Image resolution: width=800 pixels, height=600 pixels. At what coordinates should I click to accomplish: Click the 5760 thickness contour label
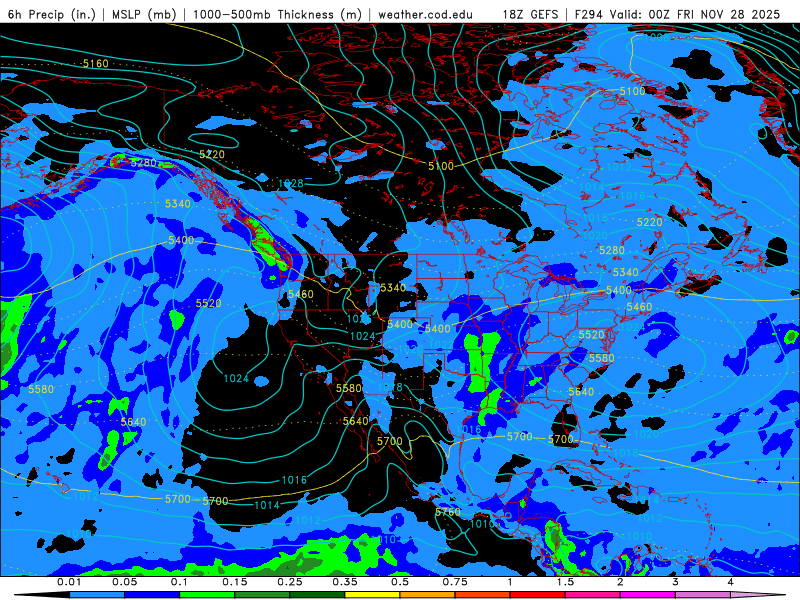coord(447,512)
